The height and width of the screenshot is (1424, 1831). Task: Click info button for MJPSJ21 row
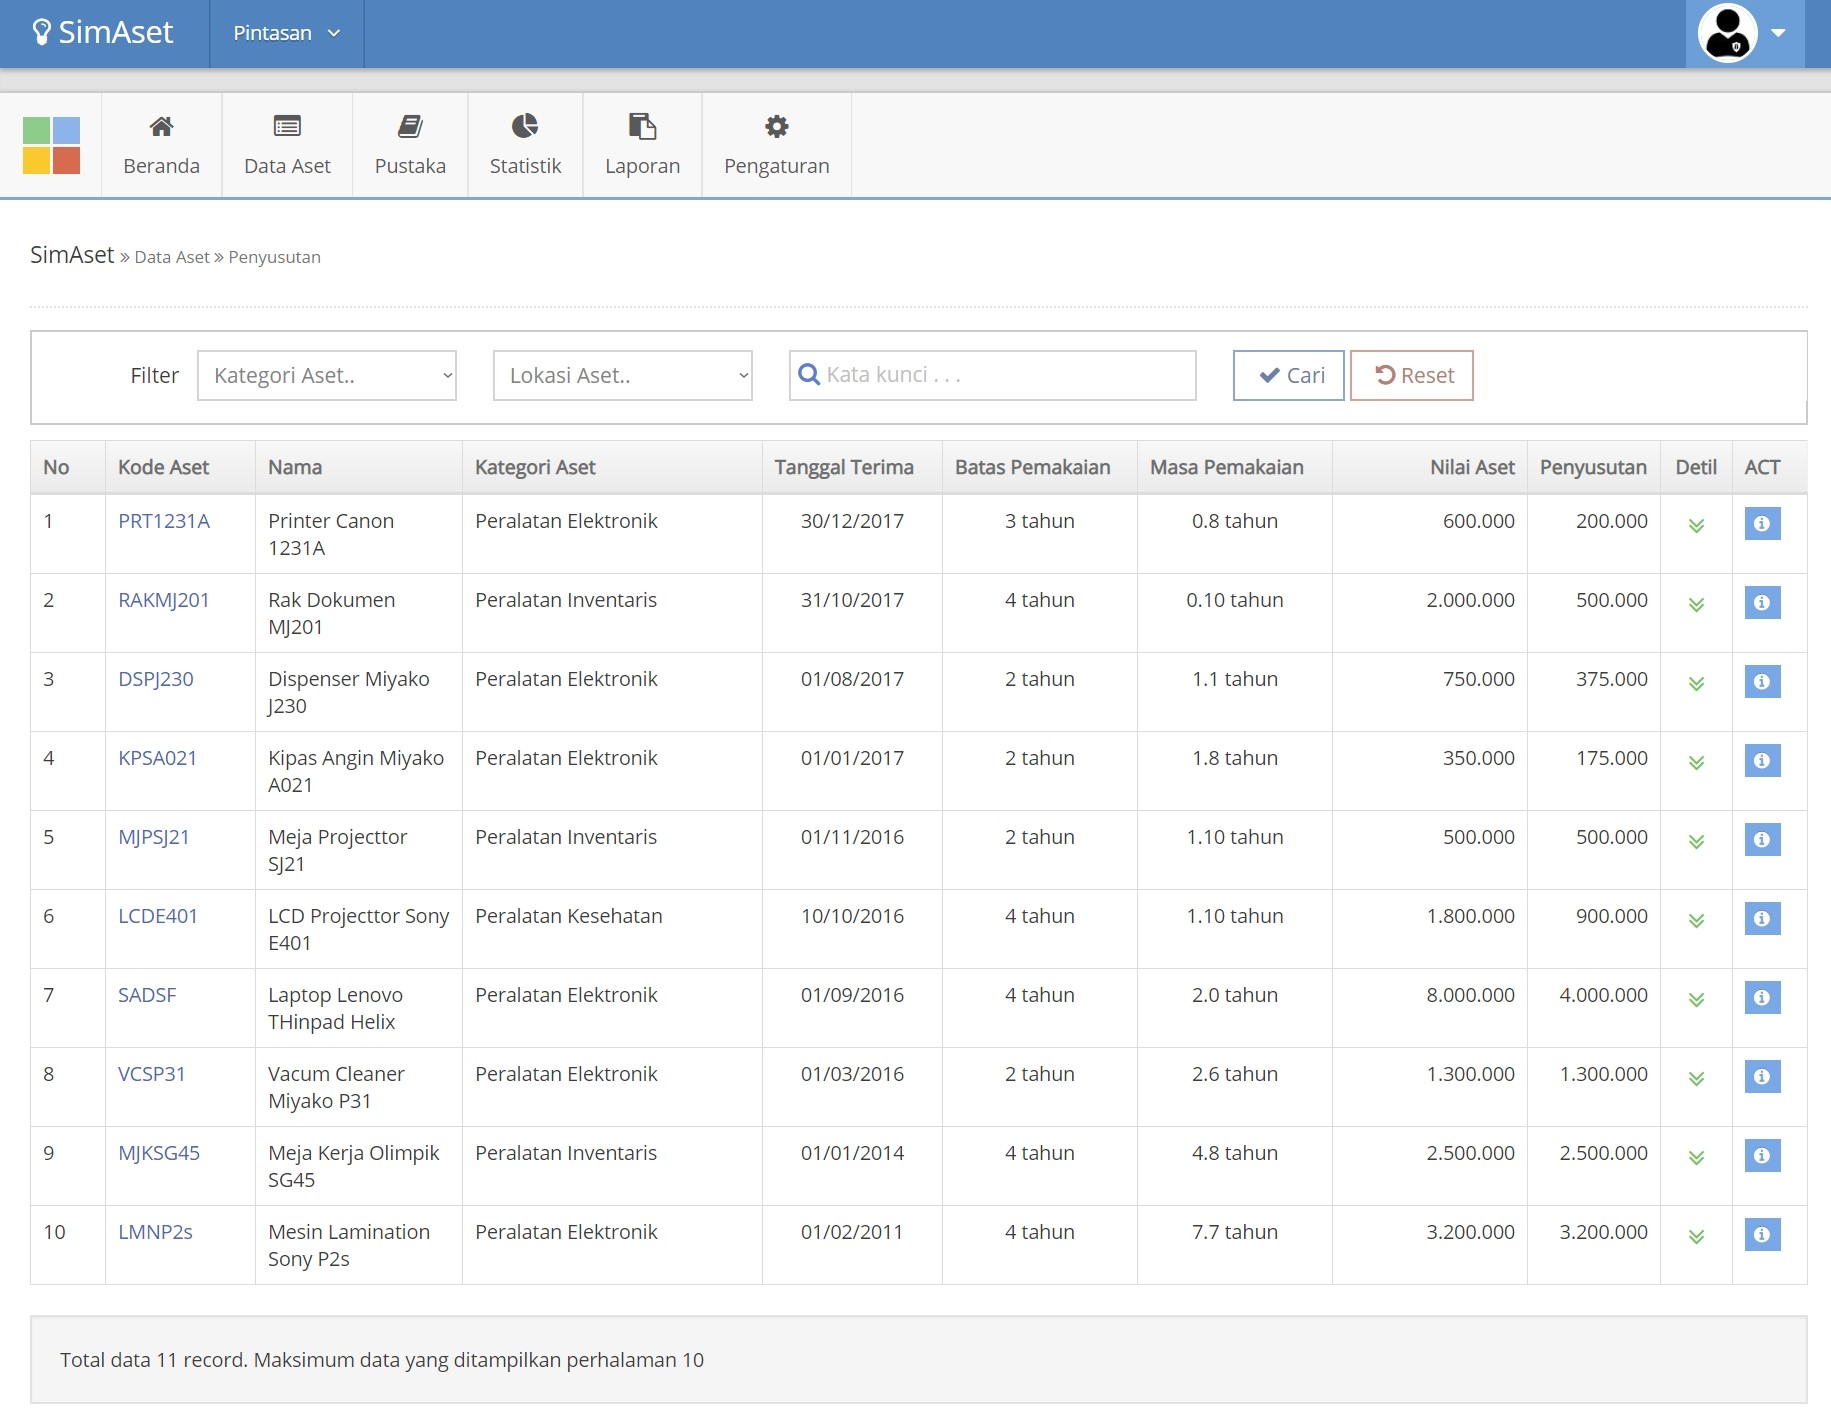pos(1762,839)
